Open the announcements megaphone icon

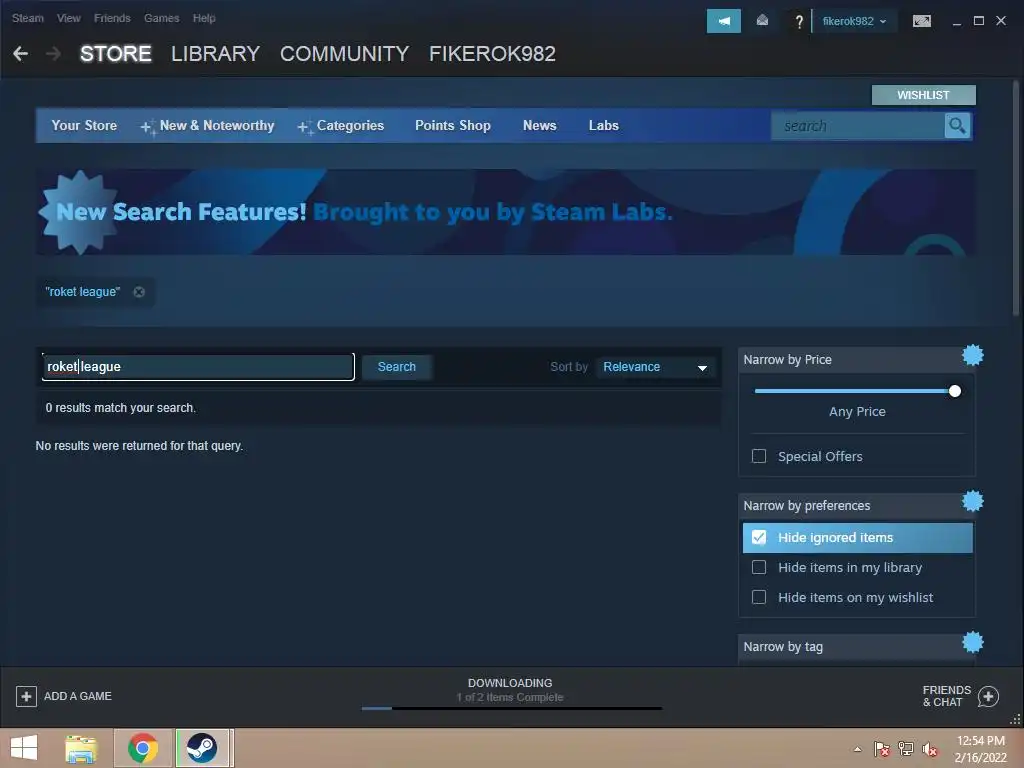(724, 21)
